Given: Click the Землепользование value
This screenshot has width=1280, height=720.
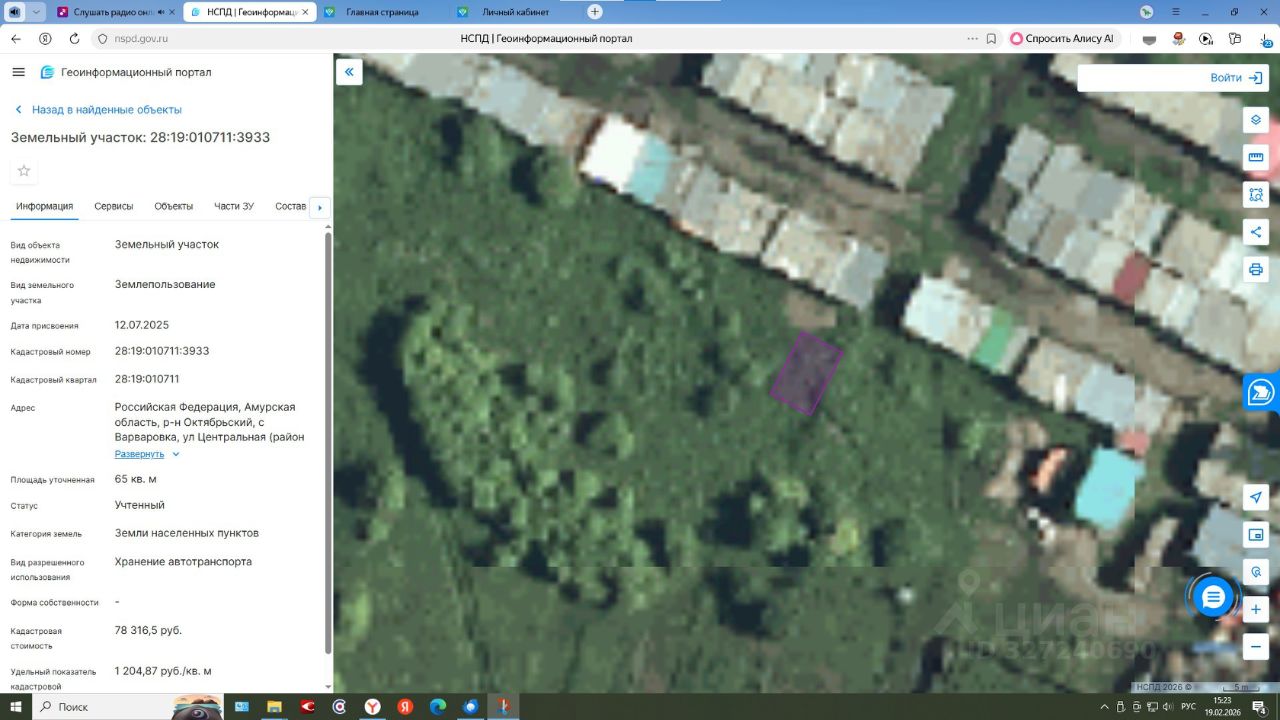Looking at the screenshot, I should [165, 284].
